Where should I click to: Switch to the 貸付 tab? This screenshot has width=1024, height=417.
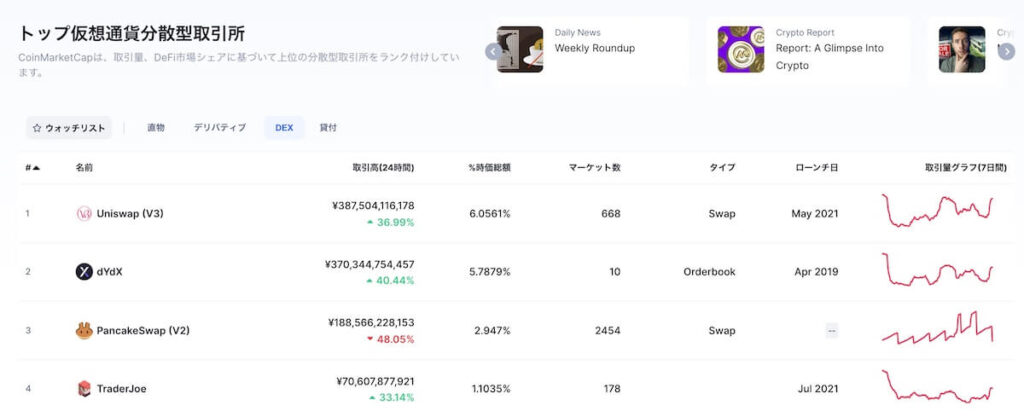[328, 128]
